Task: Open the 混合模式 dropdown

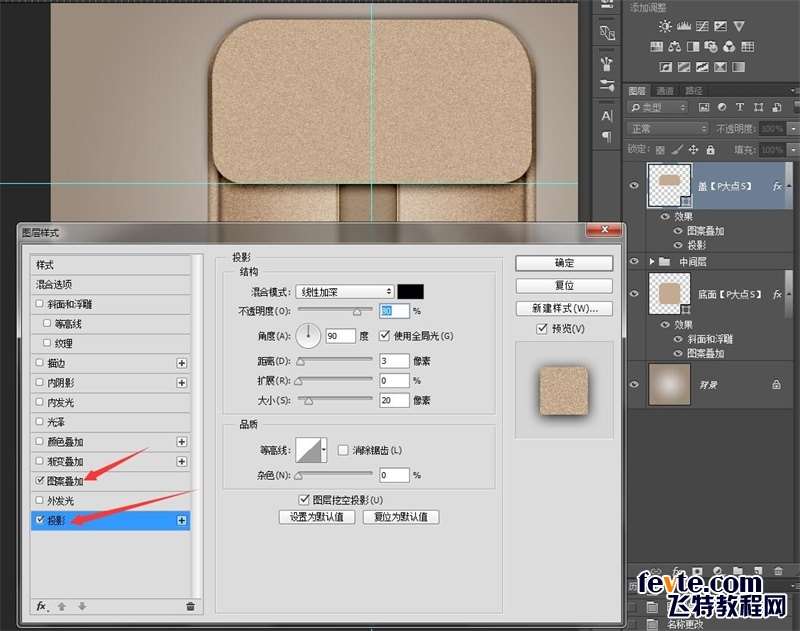Action: coord(344,291)
